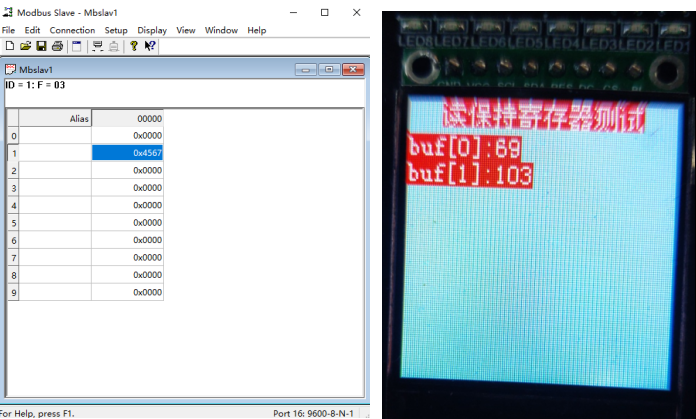
Task: Click the Print toolbar icon
Action: pos(57,46)
